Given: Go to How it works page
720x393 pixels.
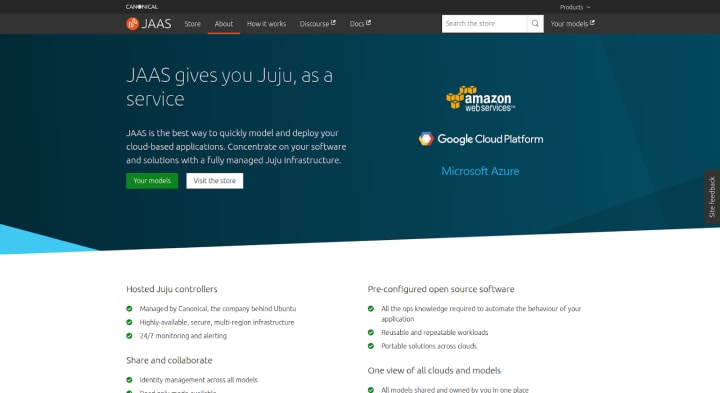Looking at the screenshot, I should pyautogui.click(x=266, y=24).
